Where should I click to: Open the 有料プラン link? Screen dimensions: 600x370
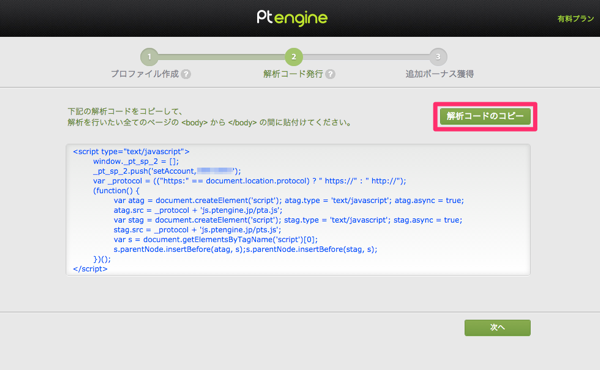575,19
